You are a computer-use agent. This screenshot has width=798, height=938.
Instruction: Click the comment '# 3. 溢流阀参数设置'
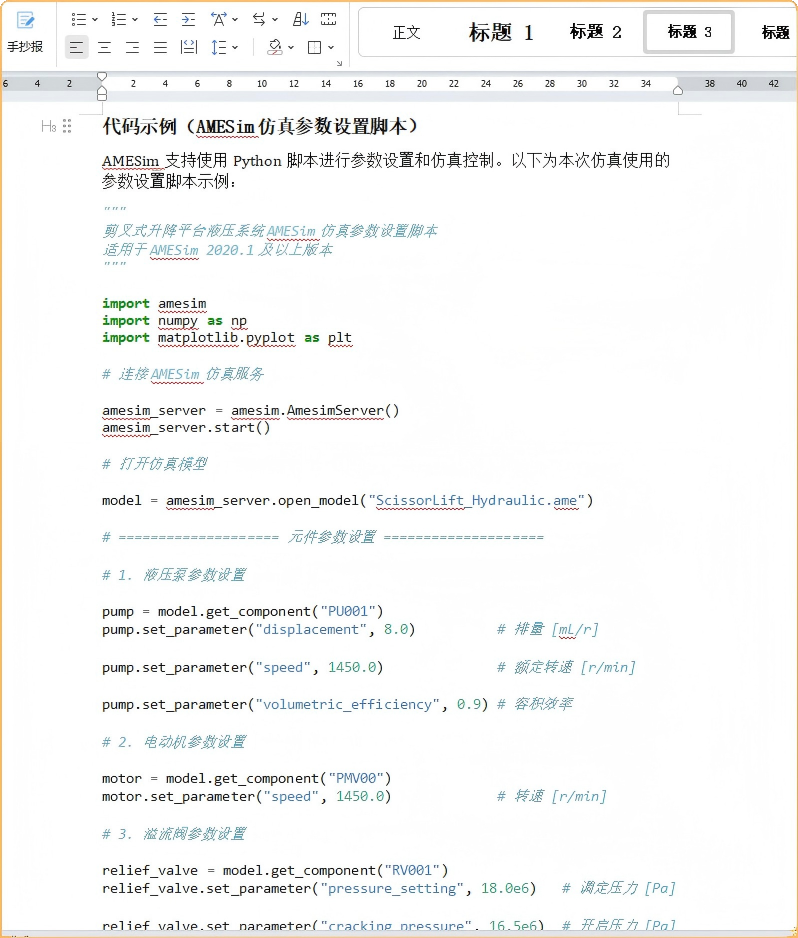173,834
